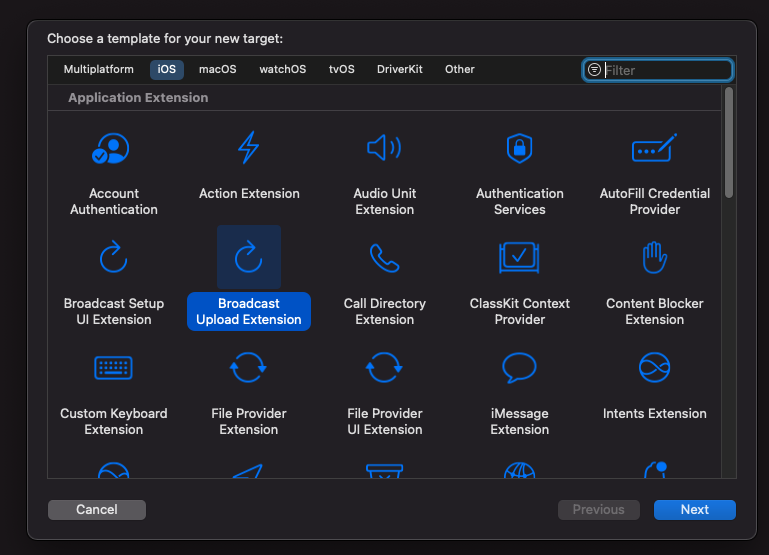The image size is (769, 555).
Task: Click the "ClassKit Context Provider" label
Action: pyautogui.click(x=520, y=311)
